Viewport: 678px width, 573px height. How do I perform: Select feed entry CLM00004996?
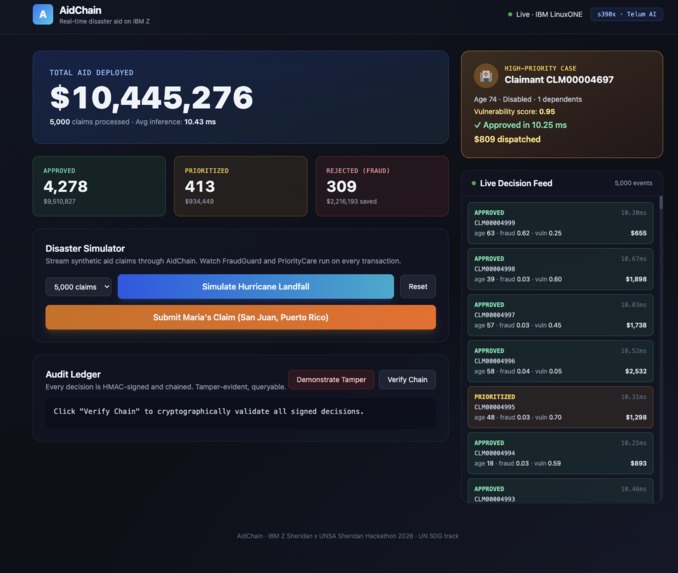[560, 361]
